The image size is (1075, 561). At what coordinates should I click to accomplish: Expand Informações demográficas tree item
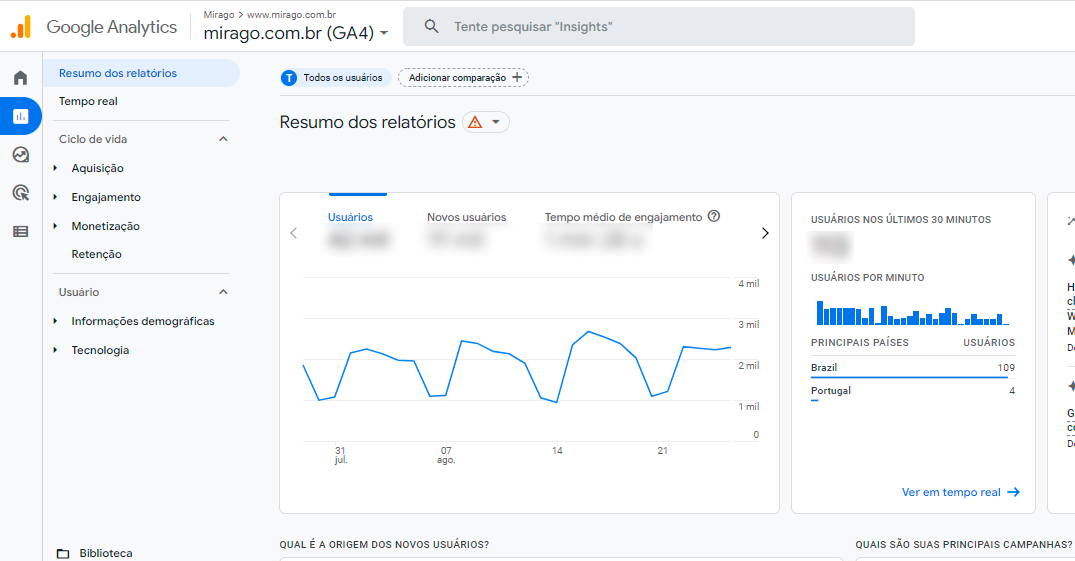56,321
